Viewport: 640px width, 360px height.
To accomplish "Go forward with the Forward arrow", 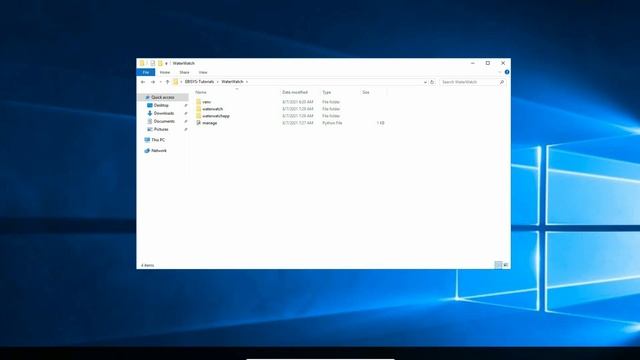I will (153, 82).
